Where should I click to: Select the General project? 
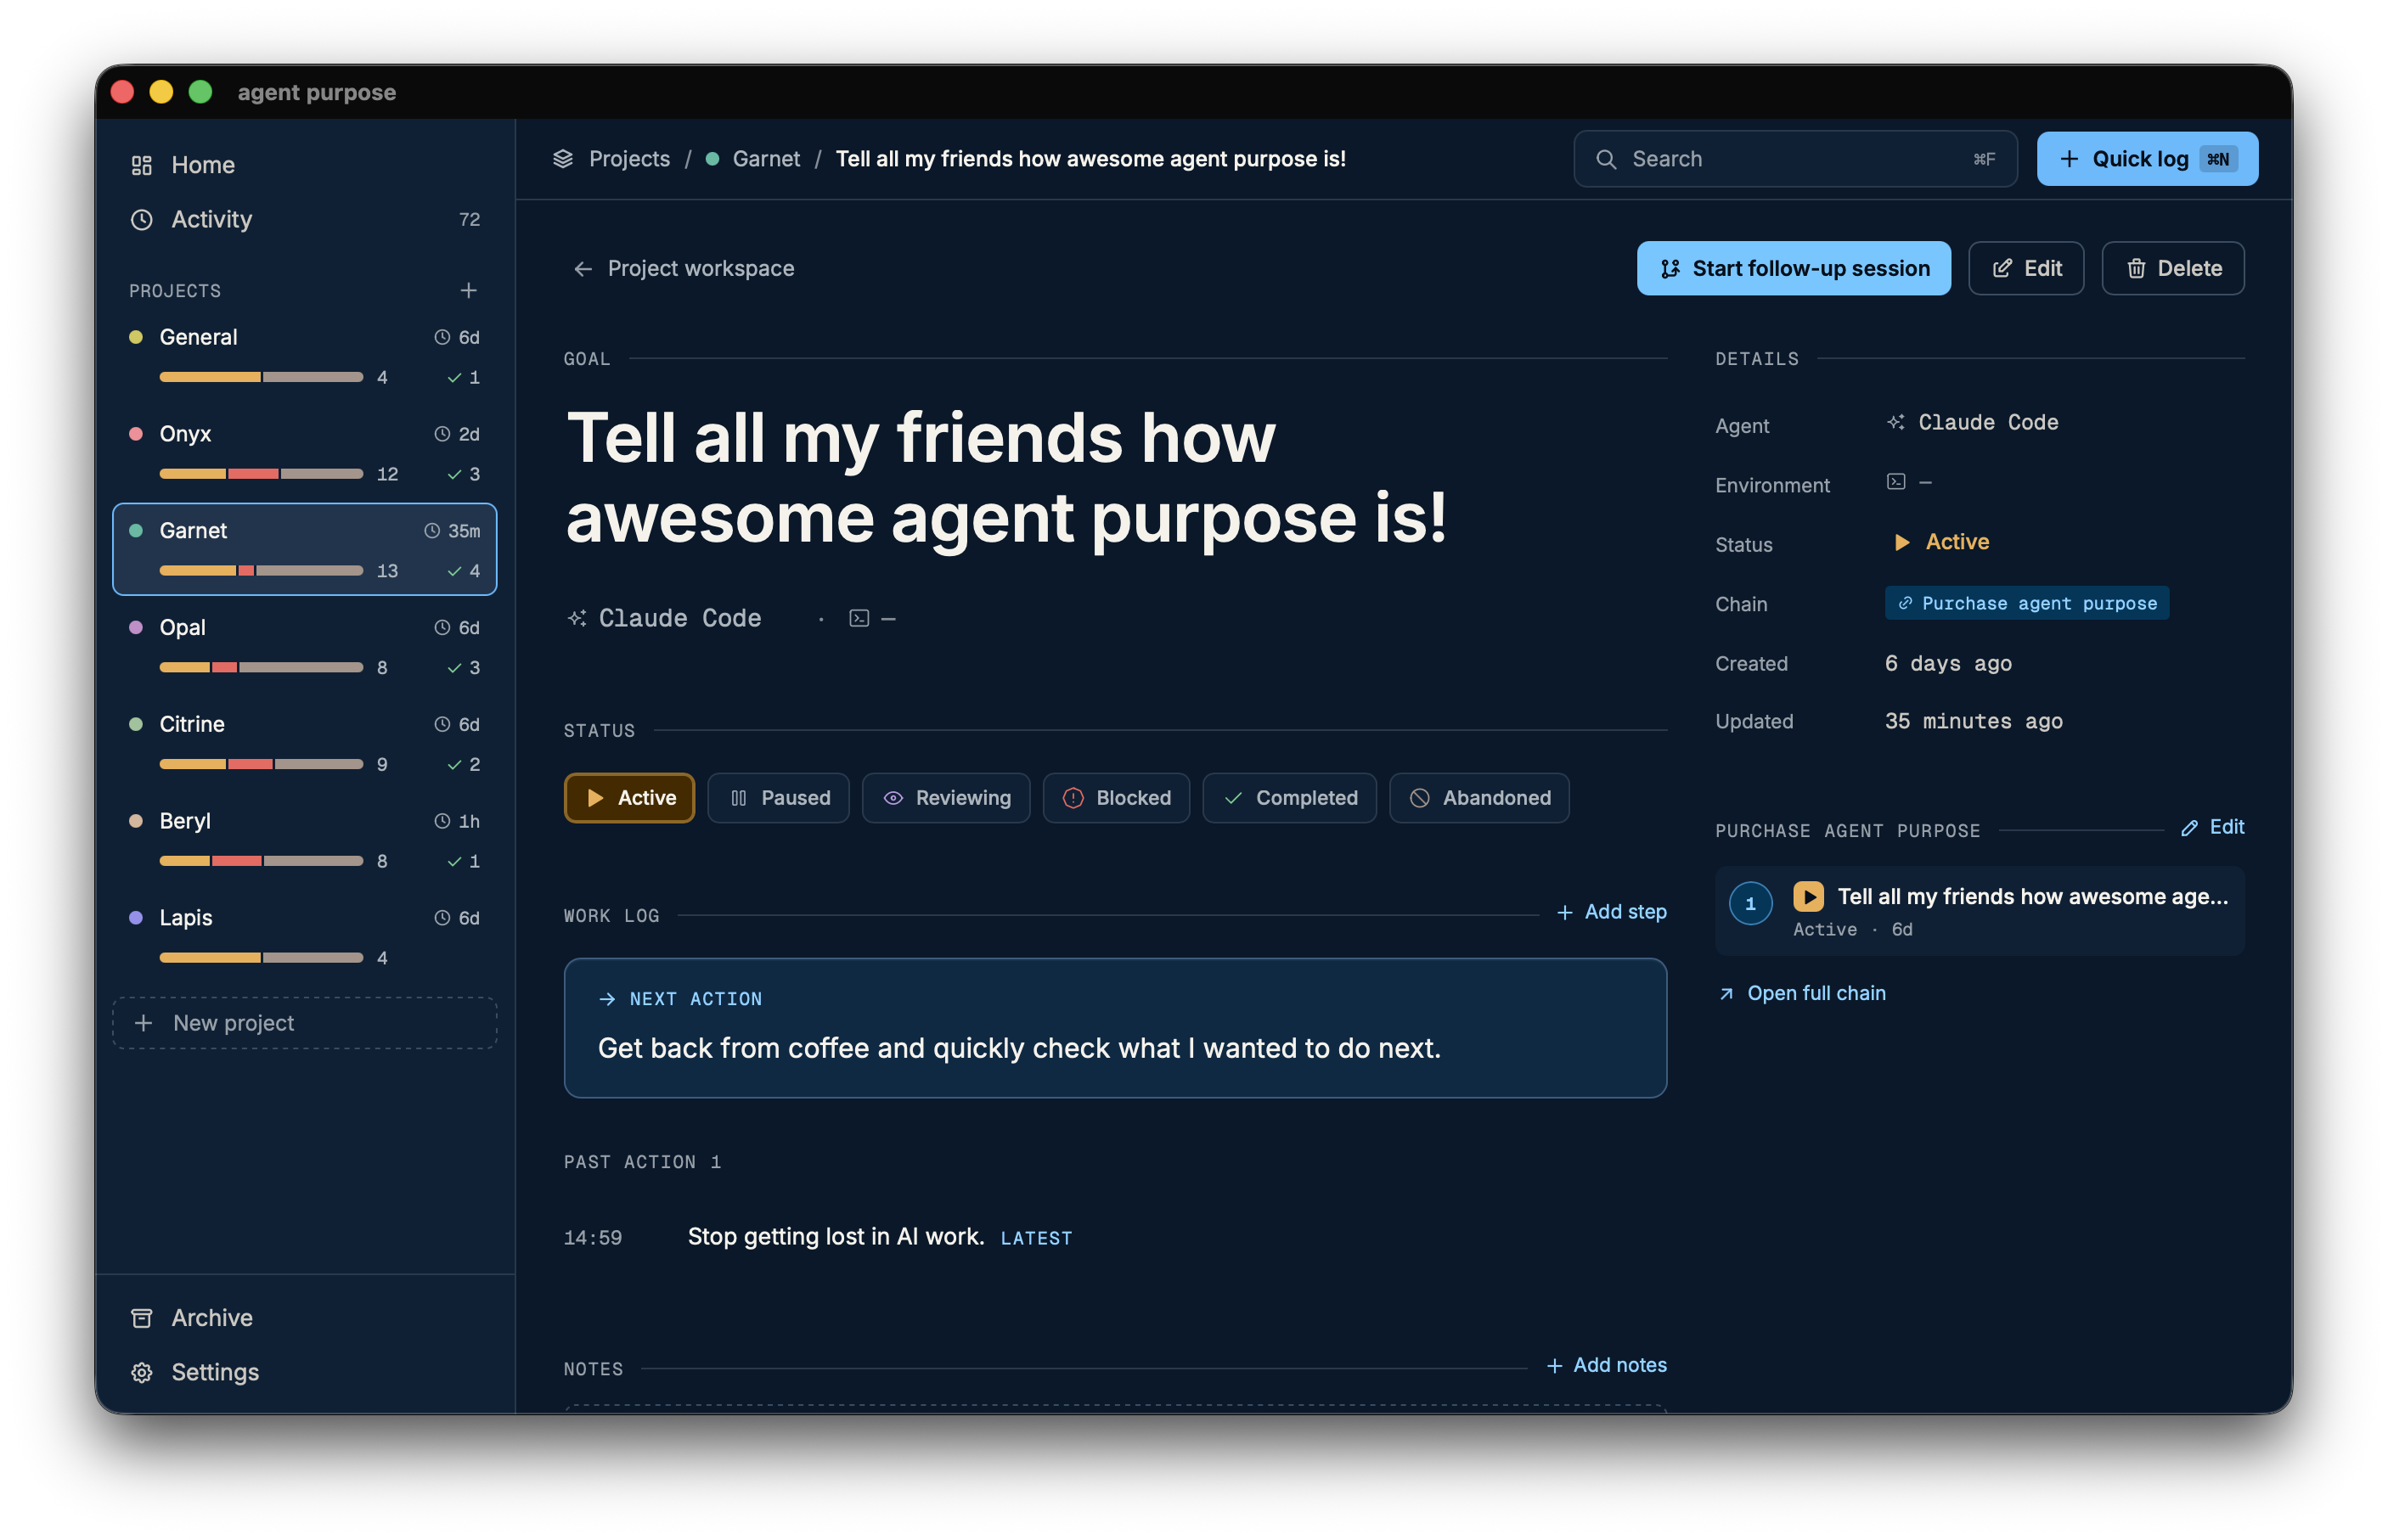[x=304, y=356]
